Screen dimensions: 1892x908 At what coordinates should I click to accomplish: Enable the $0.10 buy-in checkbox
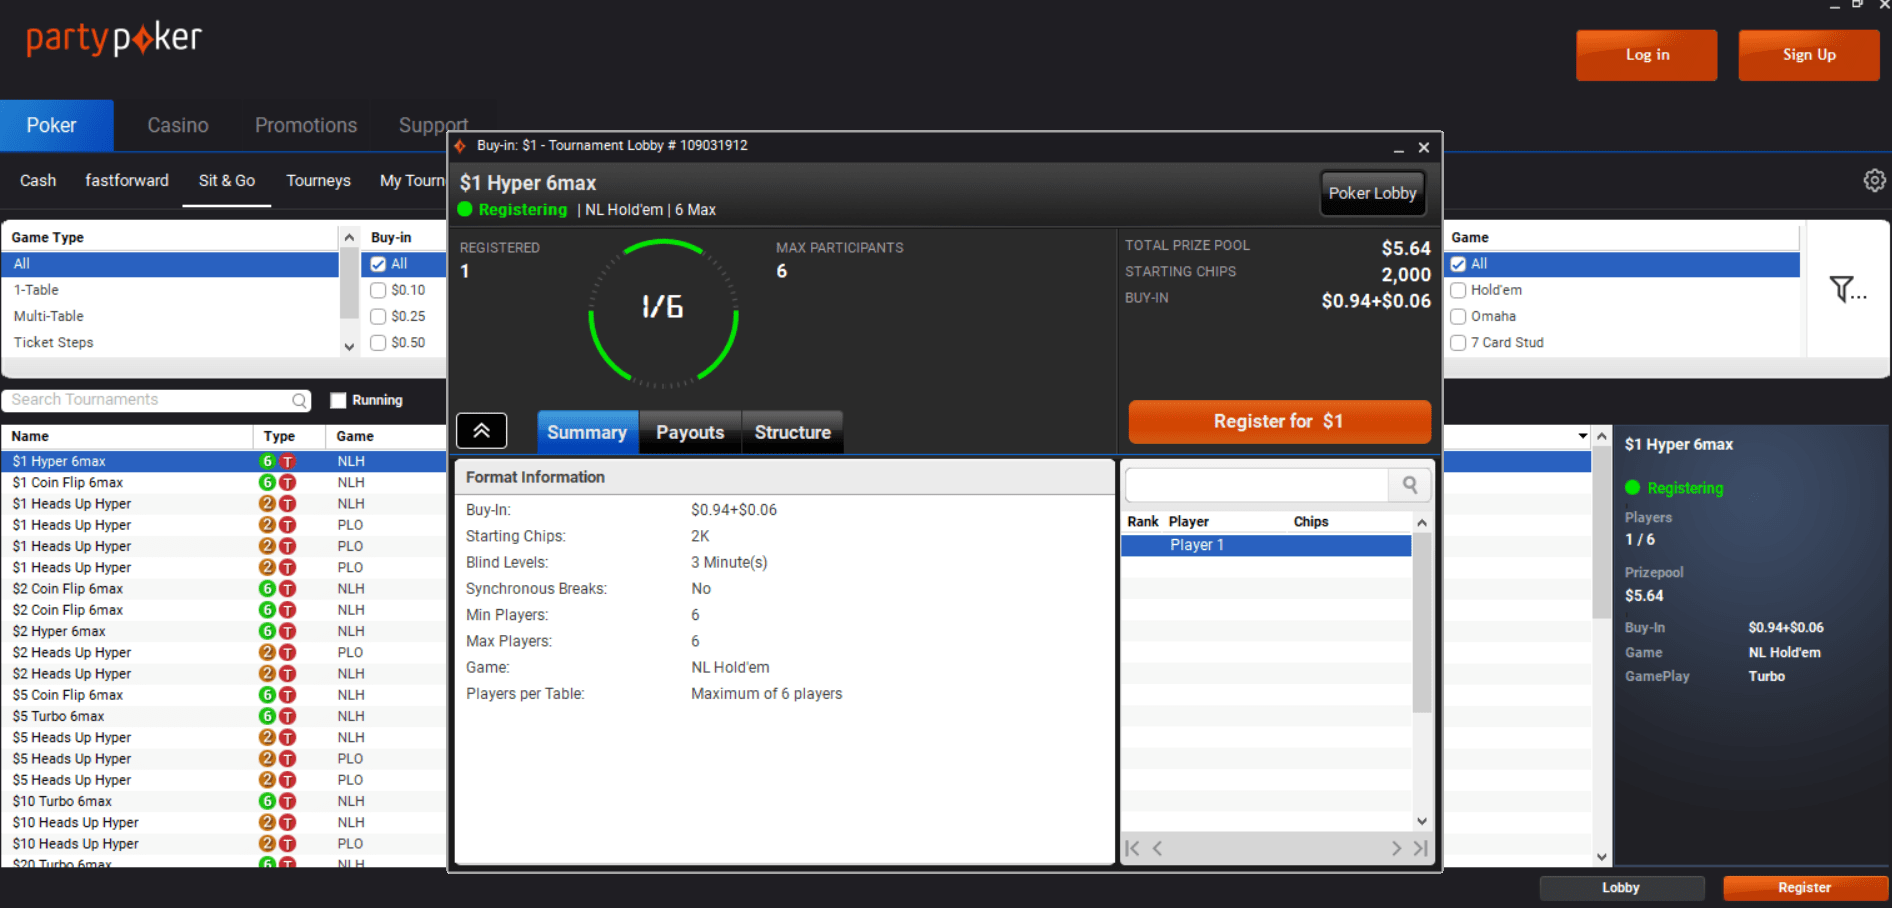click(x=378, y=290)
